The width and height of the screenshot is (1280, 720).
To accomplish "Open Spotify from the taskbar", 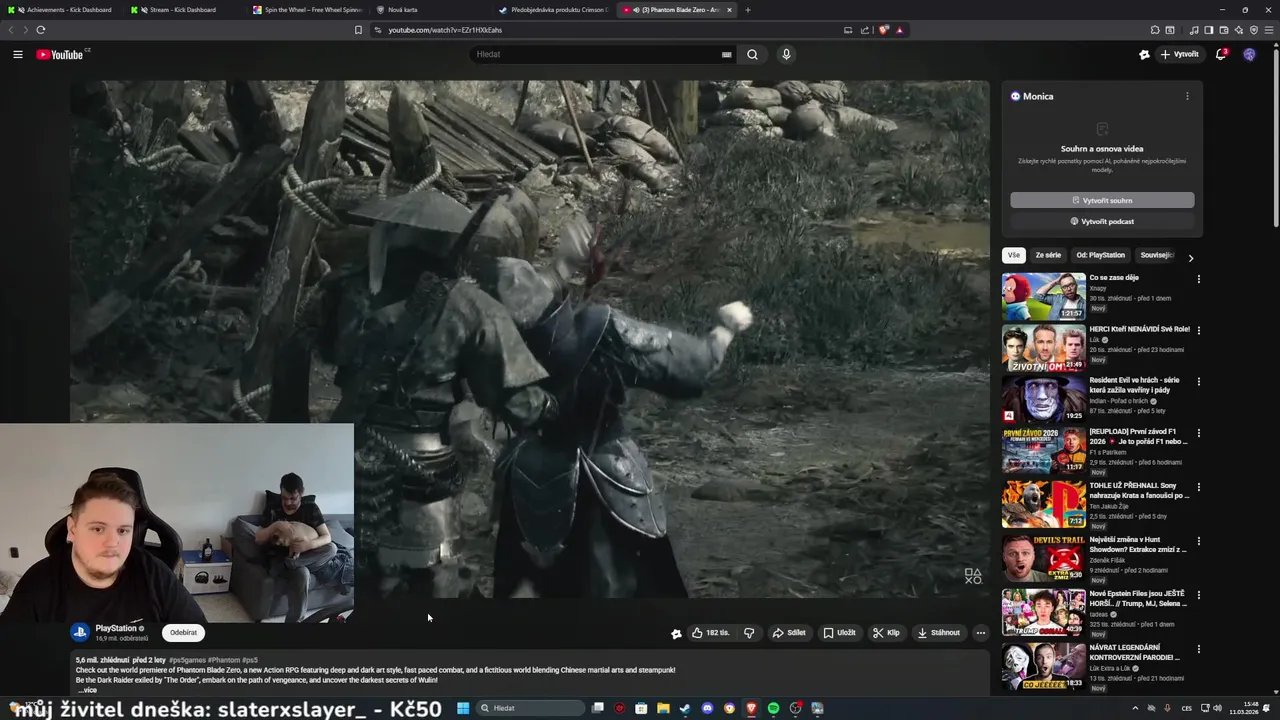I will click(773, 708).
